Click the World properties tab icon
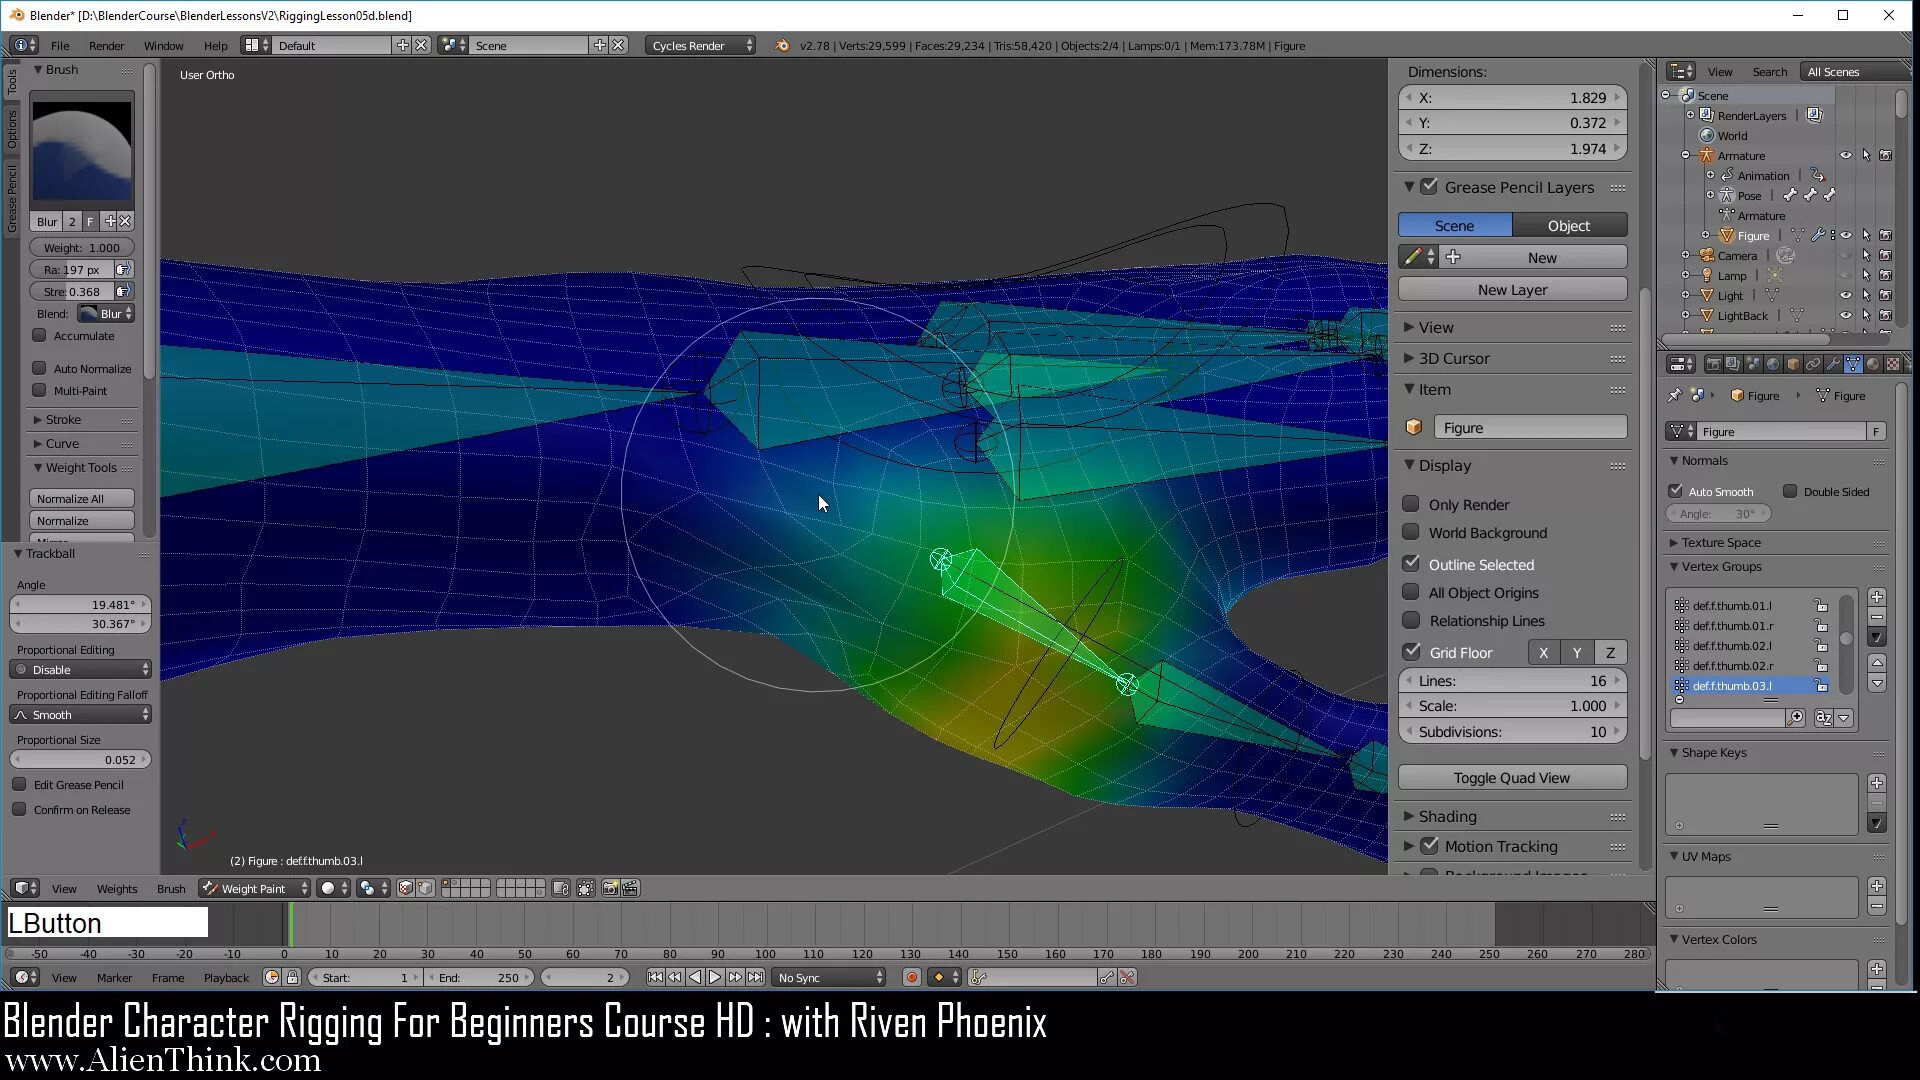 (x=1773, y=364)
